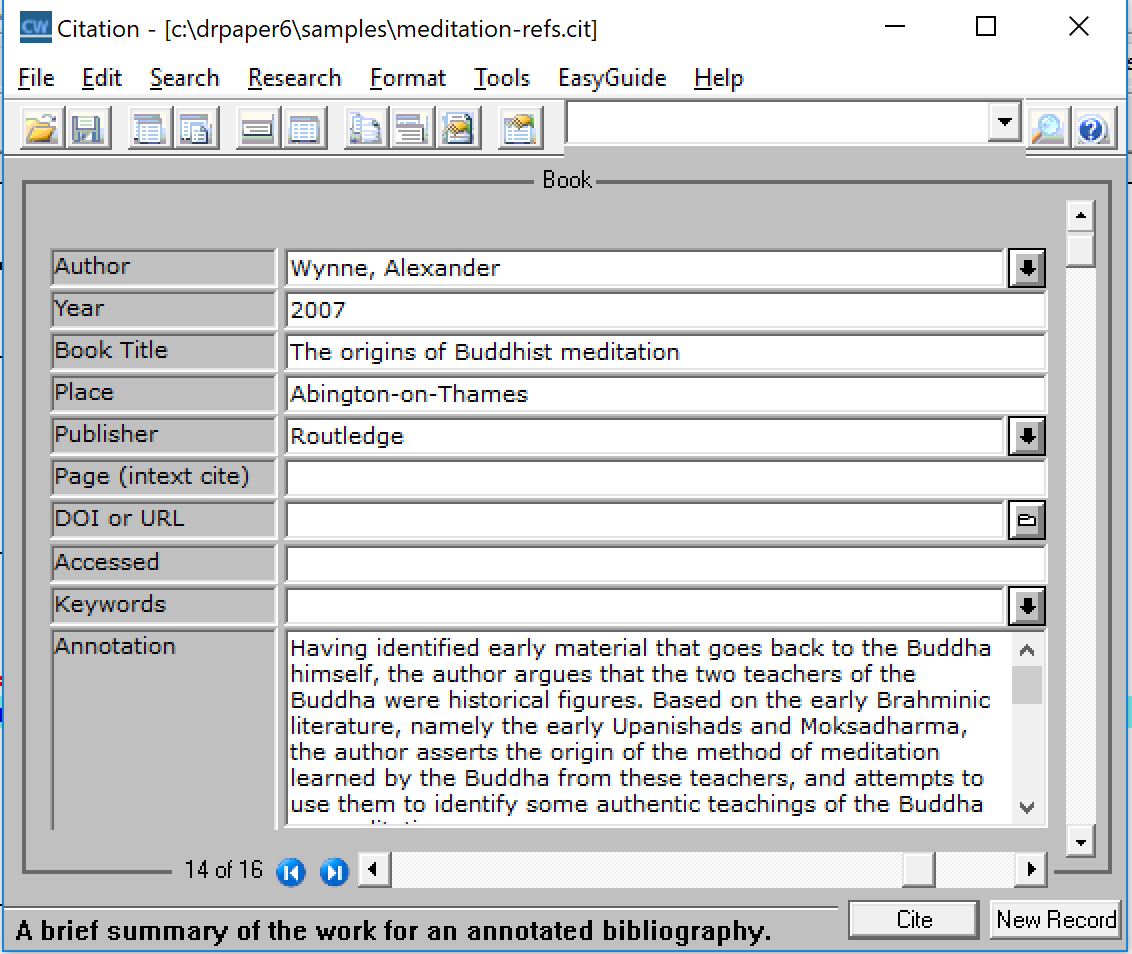The width and height of the screenshot is (1132, 954).
Task: Click the browse folder icon beside DOI or URL
Action: [x=1026, y=520]
